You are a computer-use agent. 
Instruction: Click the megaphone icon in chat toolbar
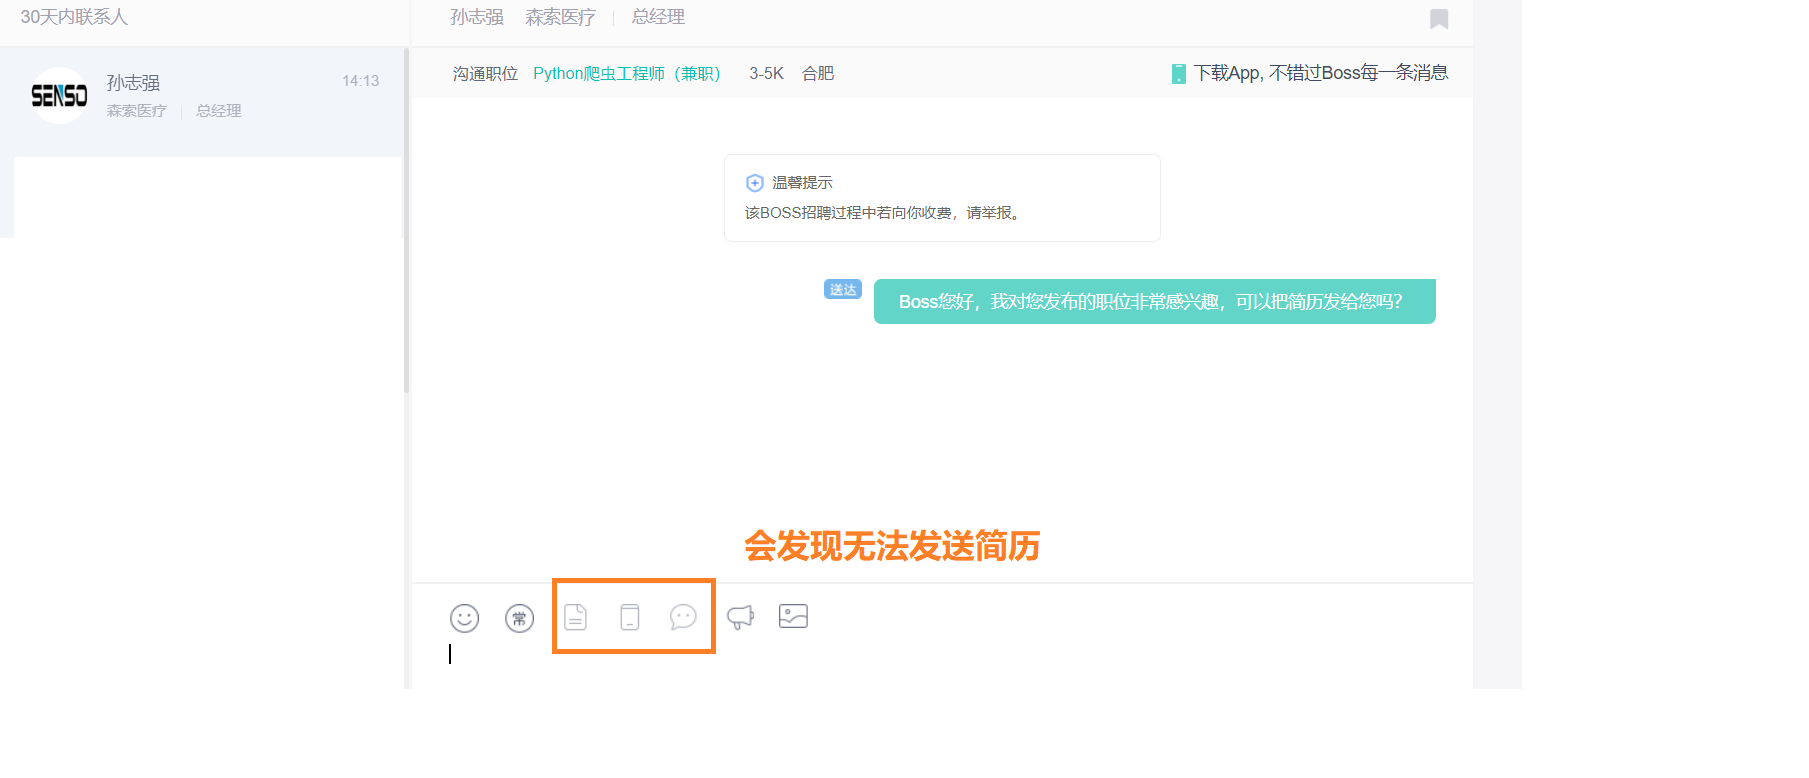click(x=740, y=617)
